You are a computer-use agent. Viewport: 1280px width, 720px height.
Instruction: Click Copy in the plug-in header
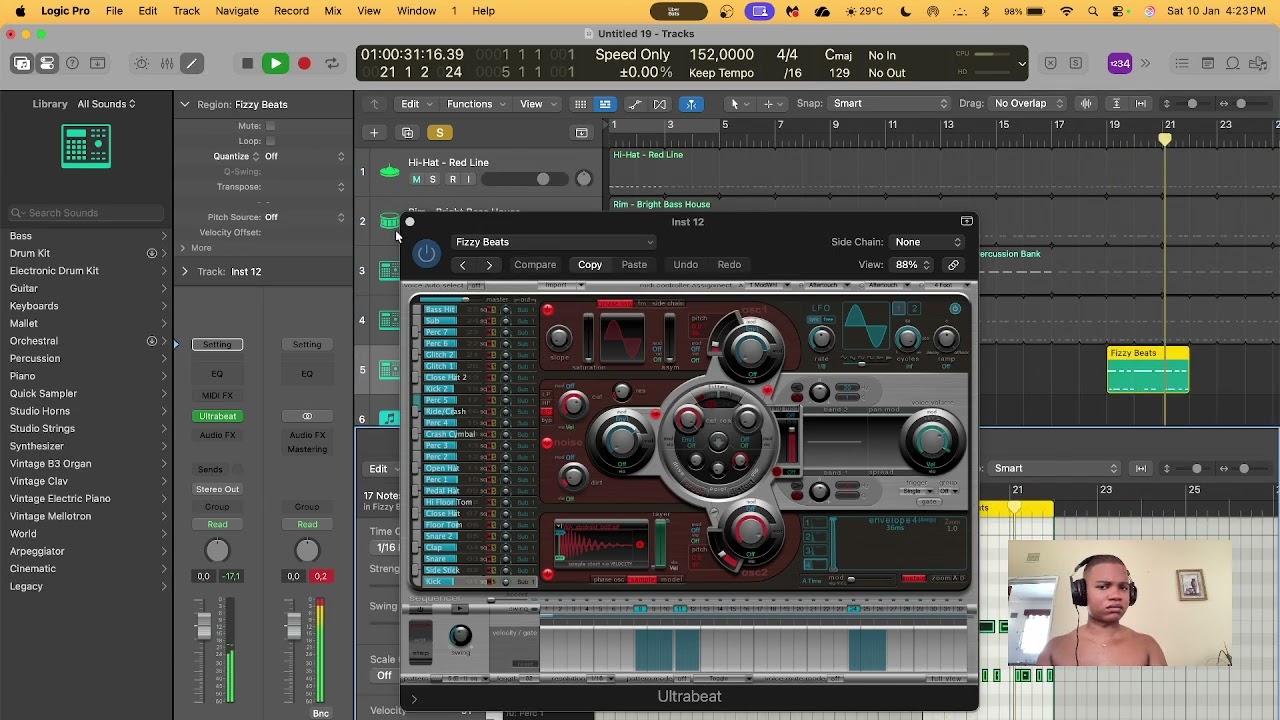[x=590, y=265]
